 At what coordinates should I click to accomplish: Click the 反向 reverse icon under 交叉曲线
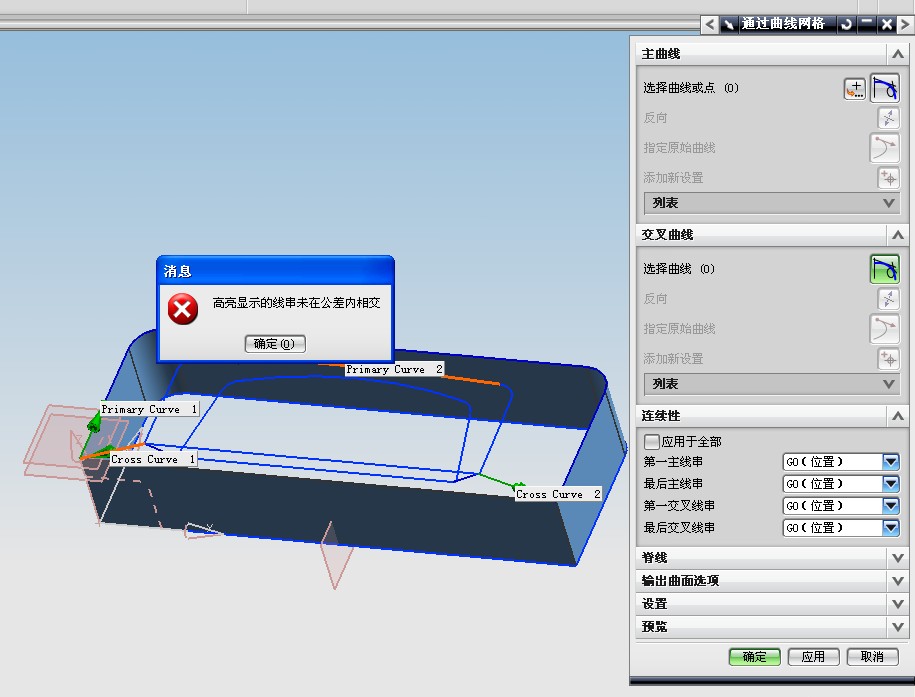885,298
